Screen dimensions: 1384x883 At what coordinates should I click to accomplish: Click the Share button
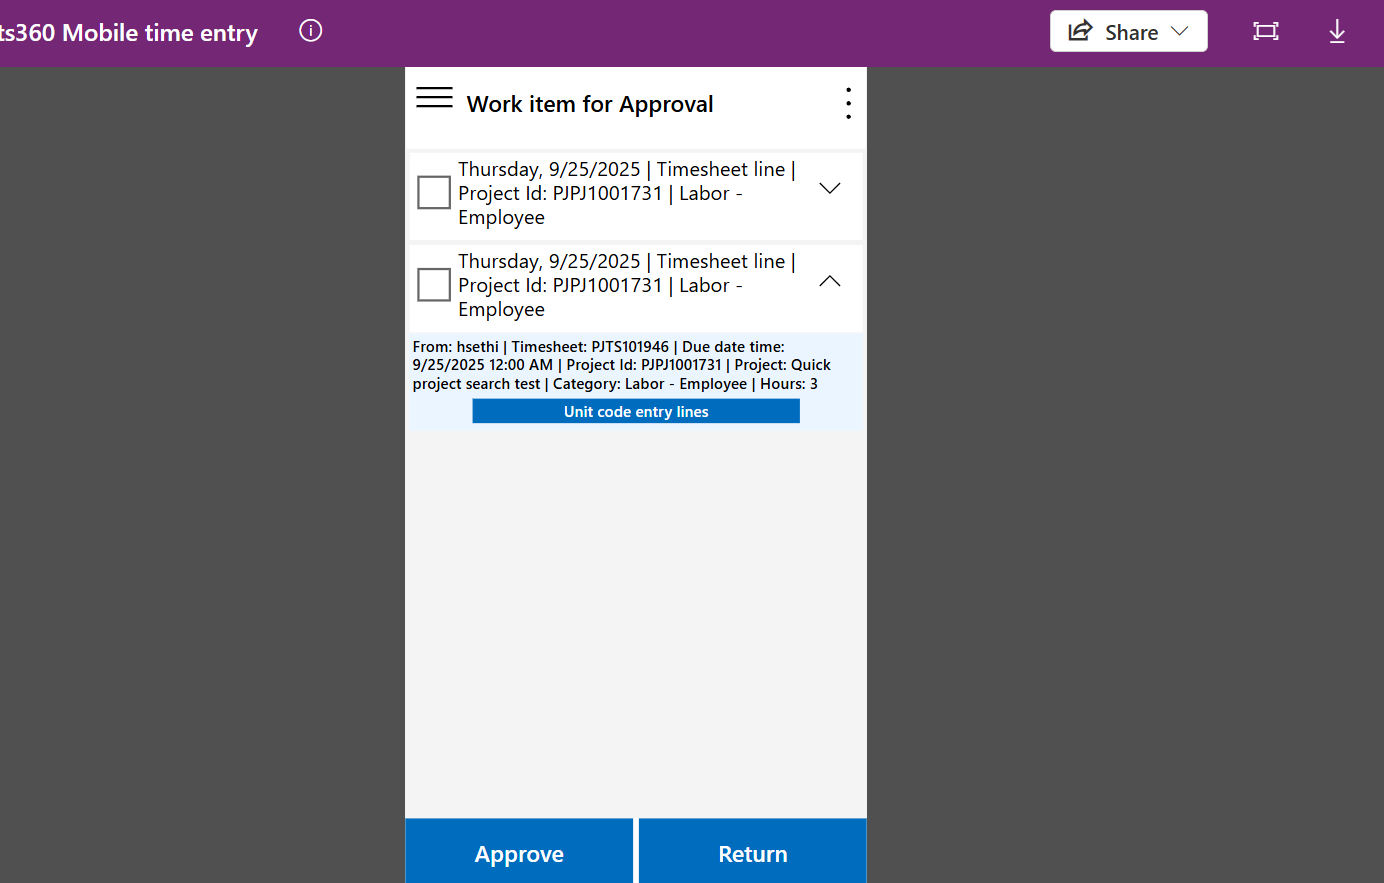pos(1116,32)
